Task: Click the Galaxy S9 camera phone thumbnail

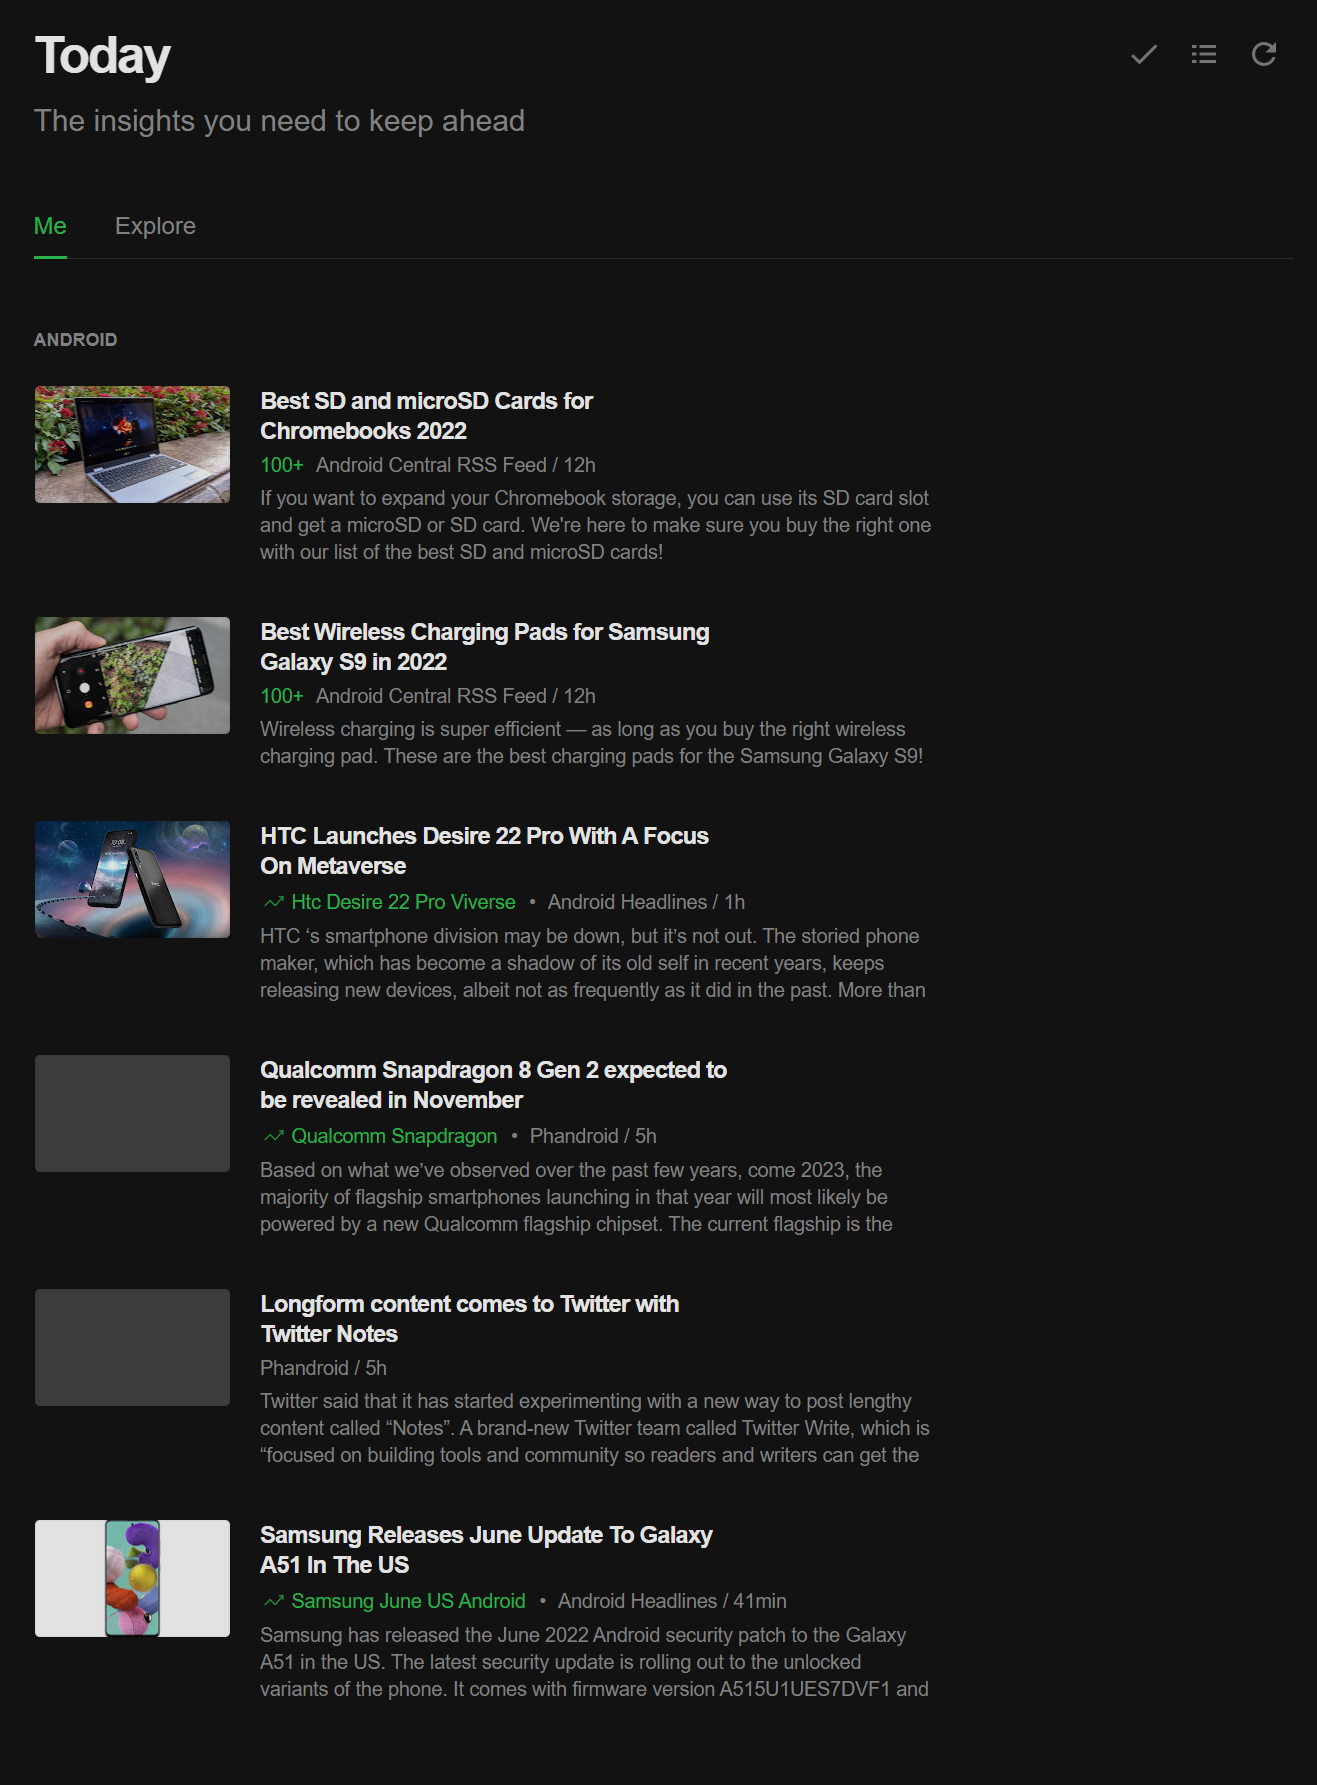Action: tap(132, 675)
